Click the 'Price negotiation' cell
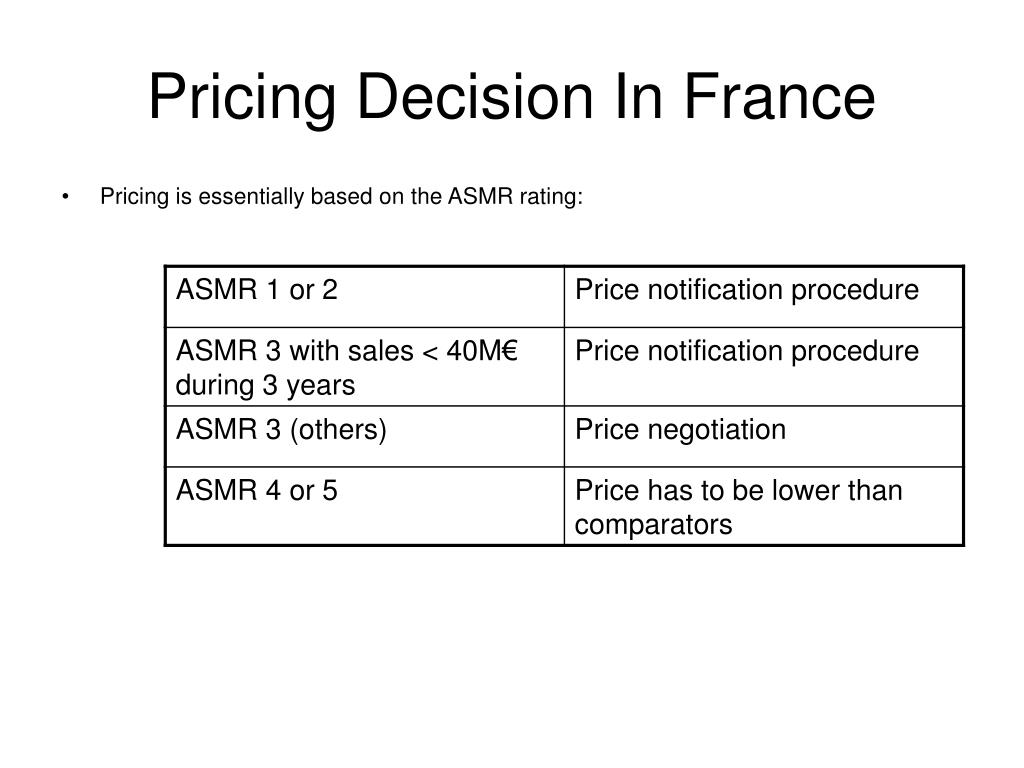Viewport: 1024px width, 768px height. click(763, 436)
